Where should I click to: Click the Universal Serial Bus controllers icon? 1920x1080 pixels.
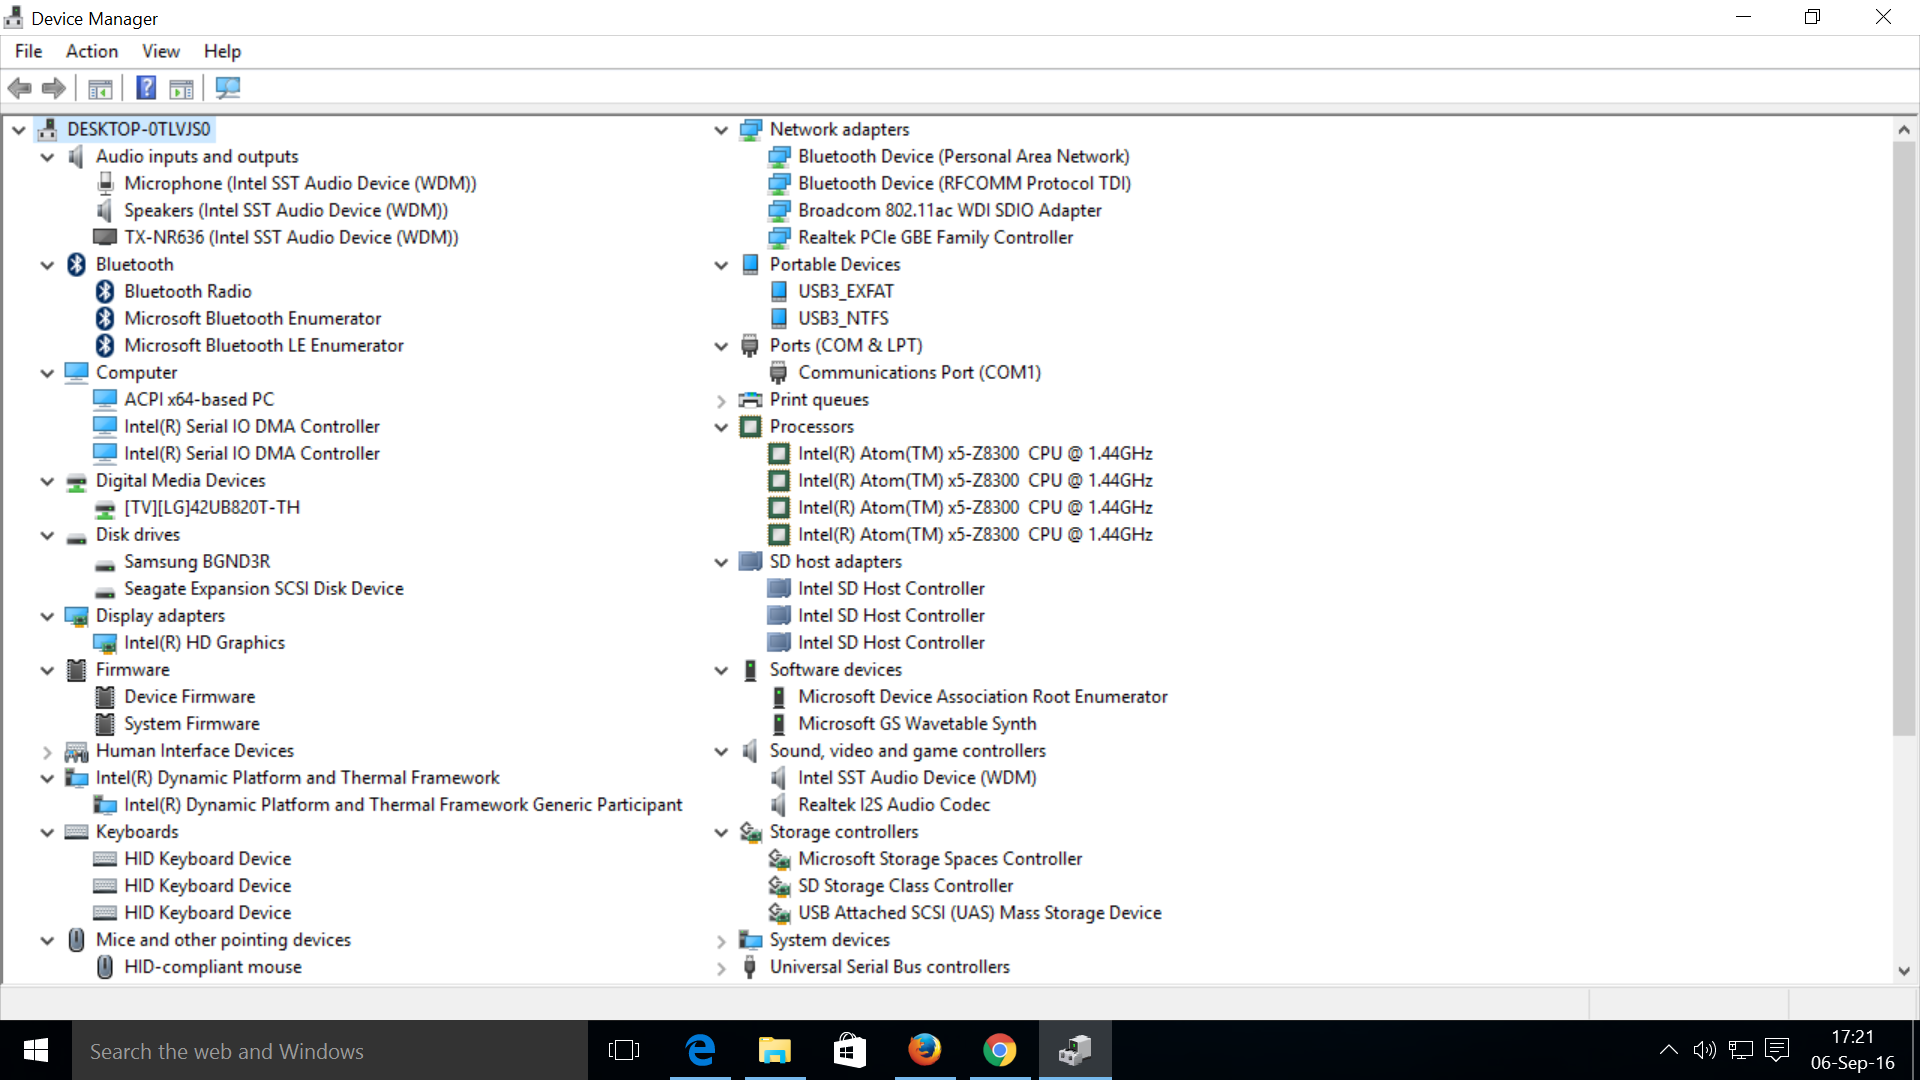750,966
